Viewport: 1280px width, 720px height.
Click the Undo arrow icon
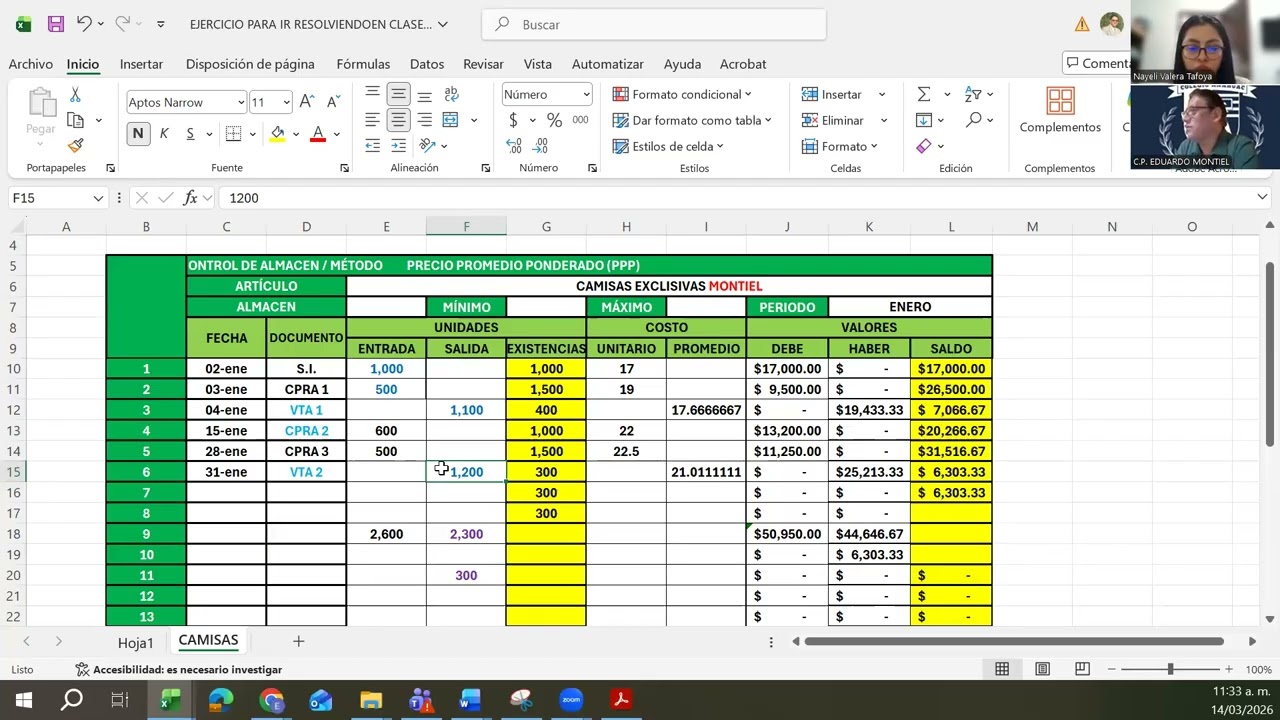coord(85,24)
